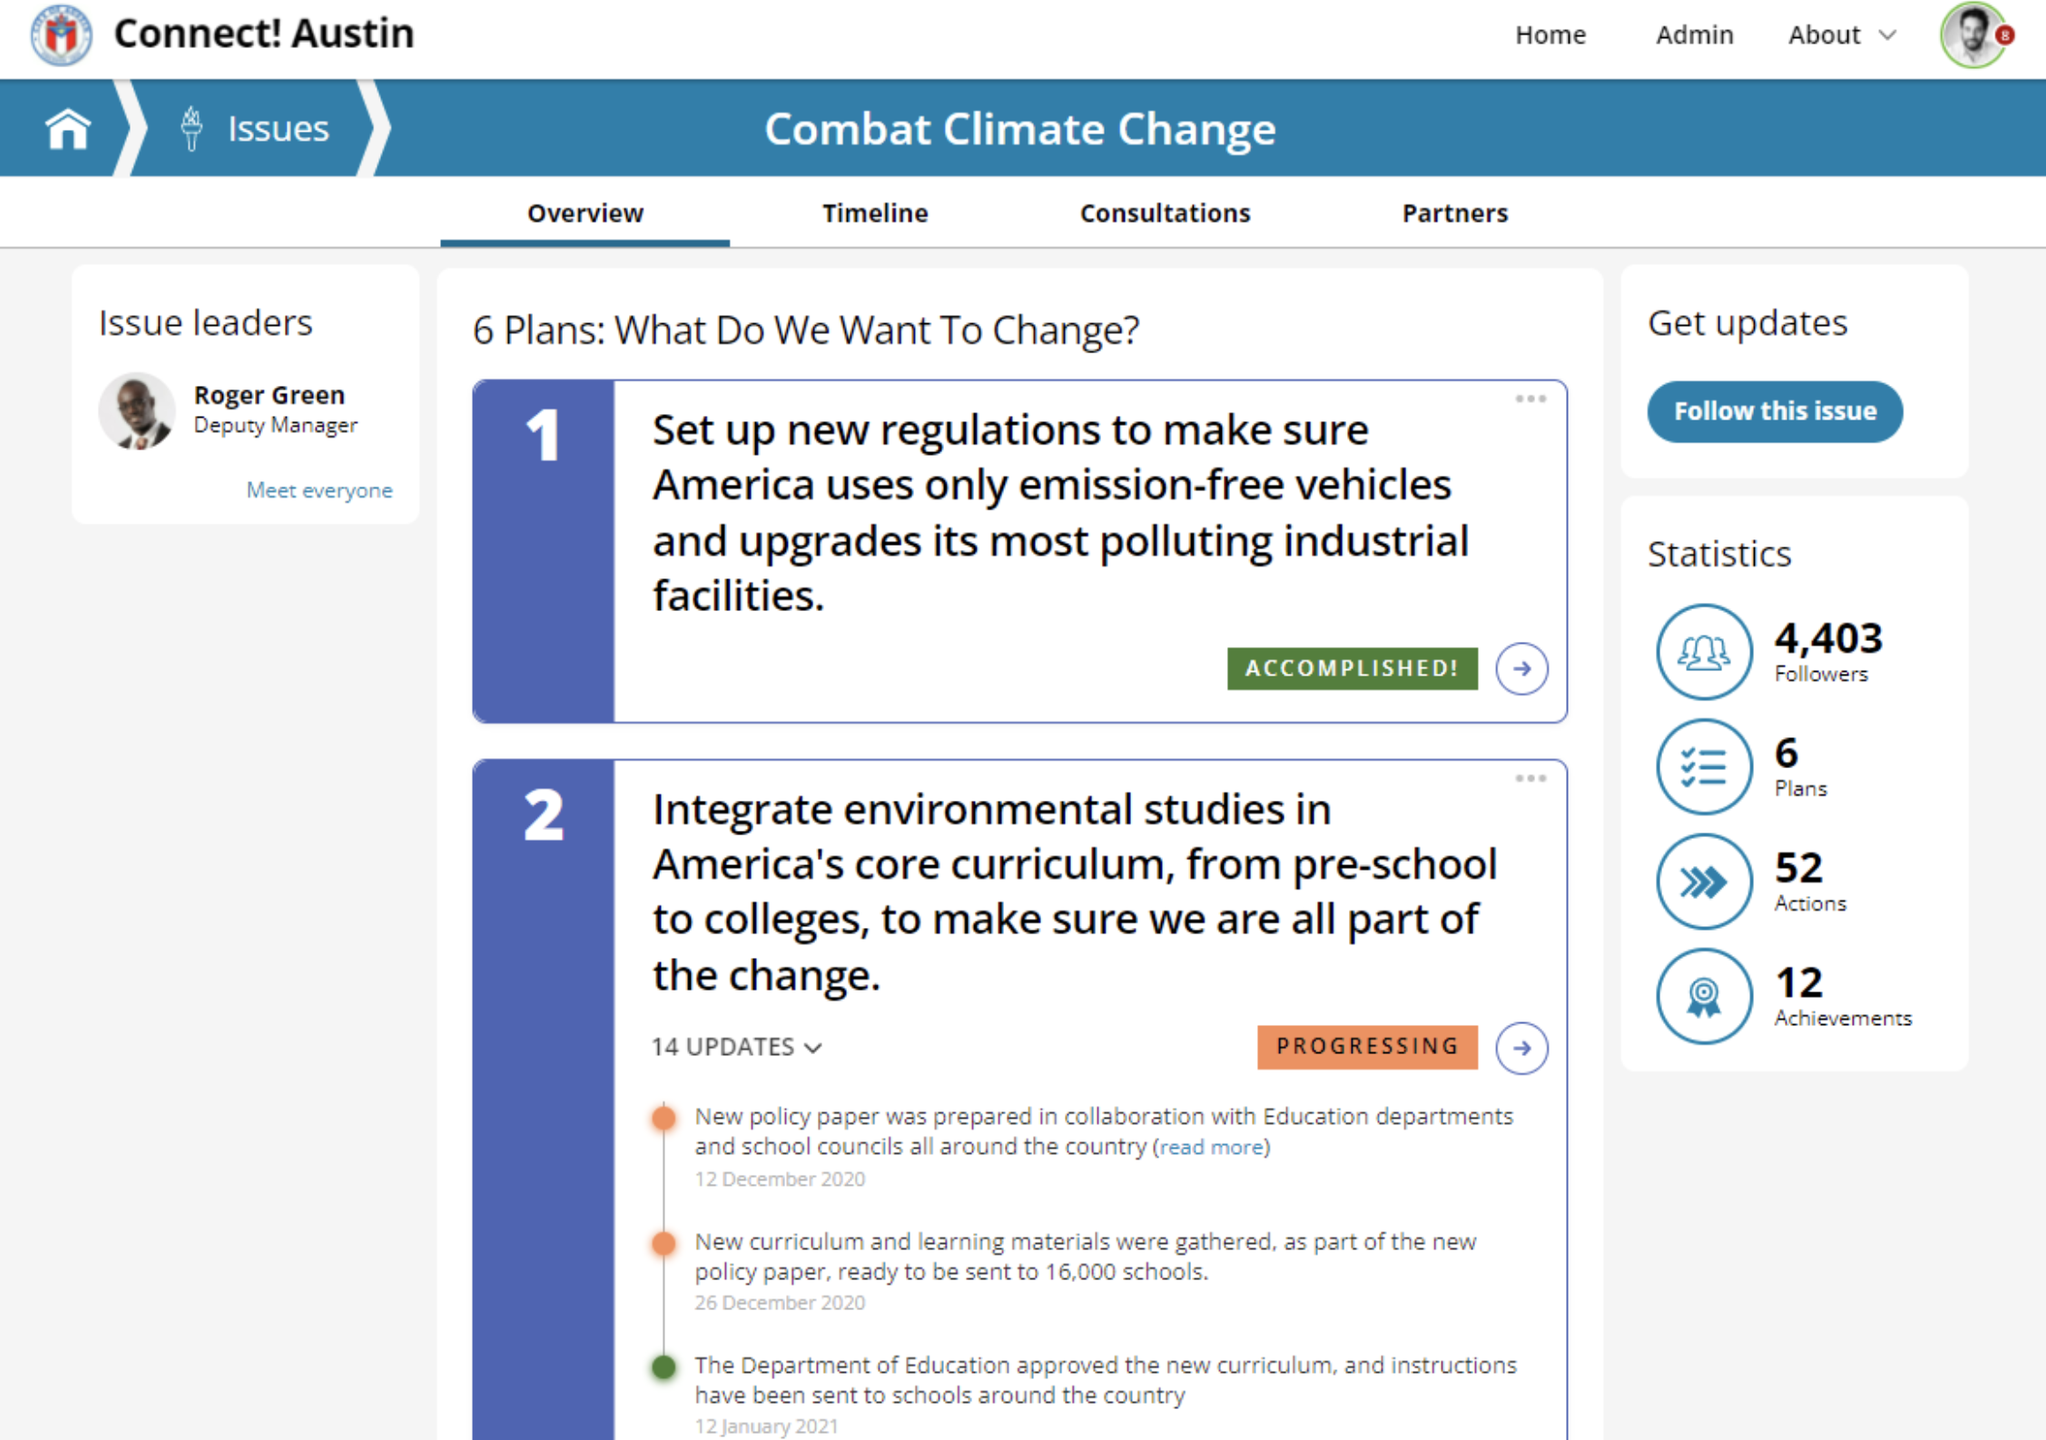2046x1440 pixels.
Task: Click the Meet everyone link
Action: 319,490
